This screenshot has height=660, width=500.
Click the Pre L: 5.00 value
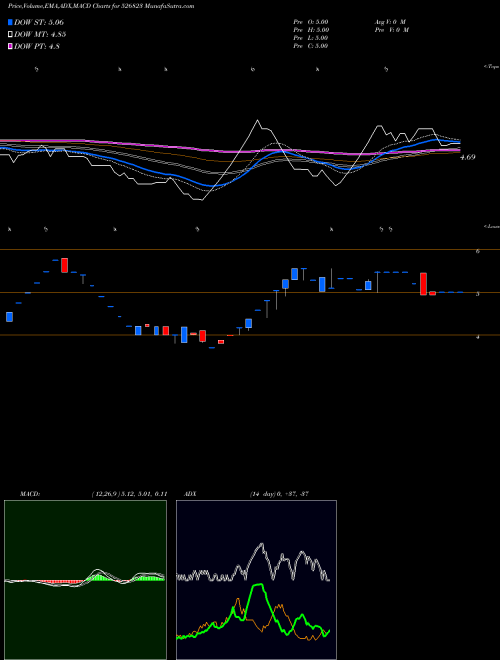coord(311,38)
